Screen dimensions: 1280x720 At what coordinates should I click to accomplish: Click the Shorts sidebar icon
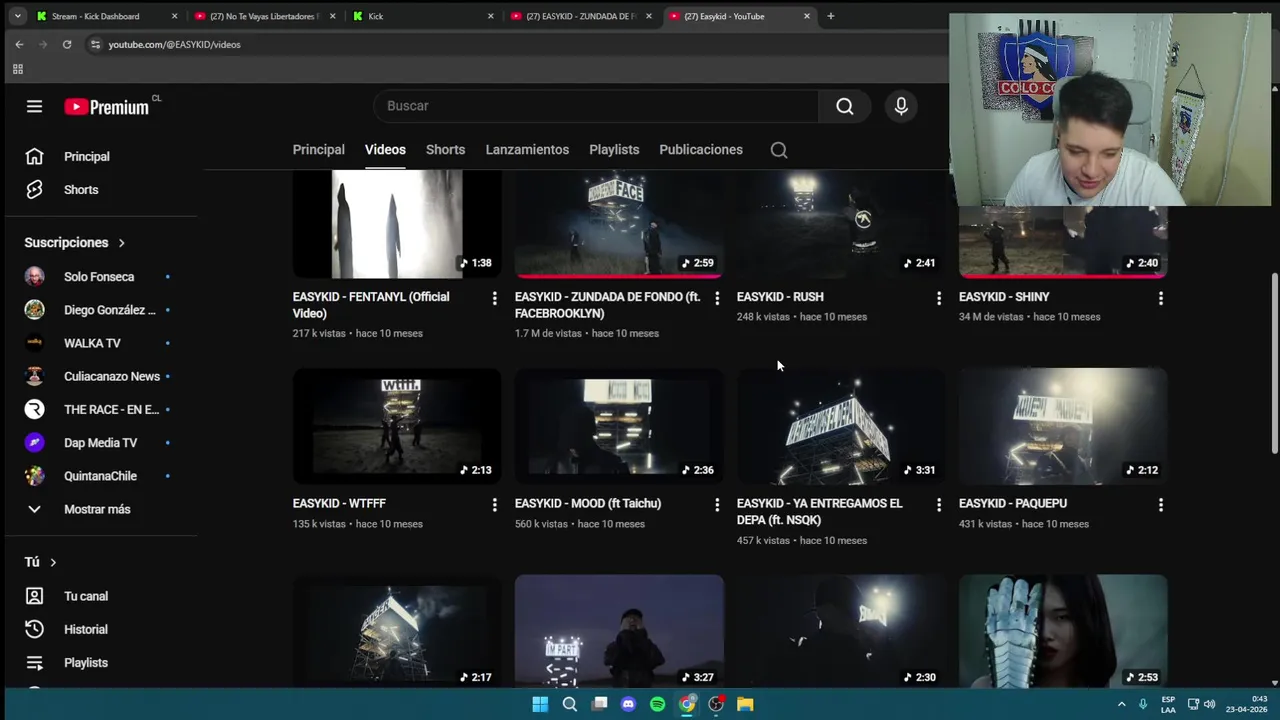click(34, 189)
